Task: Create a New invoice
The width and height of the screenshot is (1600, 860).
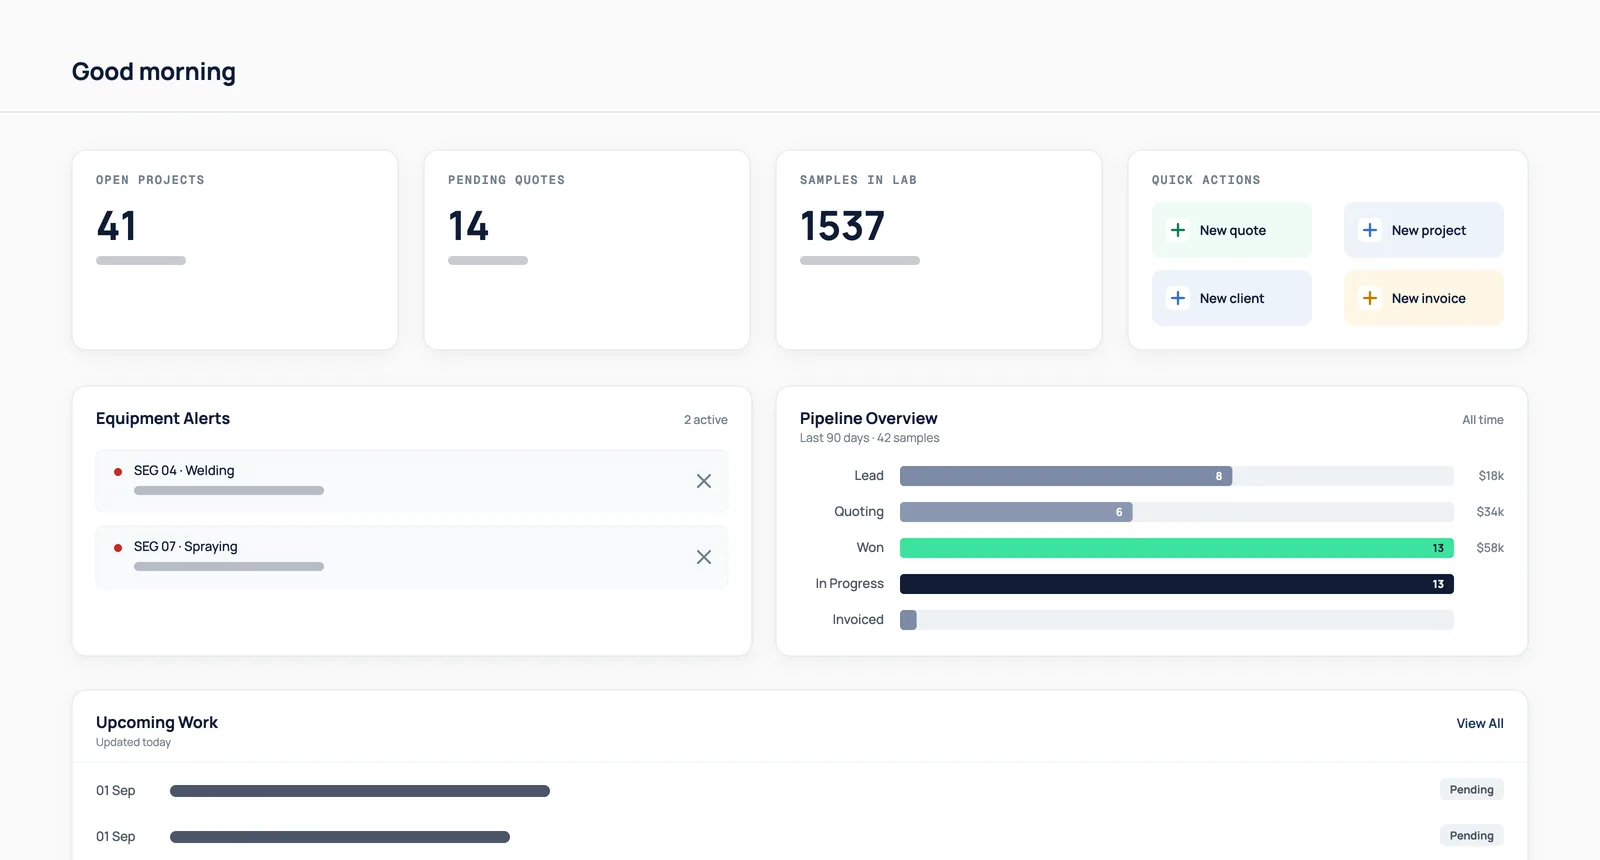Action: click(x=1424, y=298)
